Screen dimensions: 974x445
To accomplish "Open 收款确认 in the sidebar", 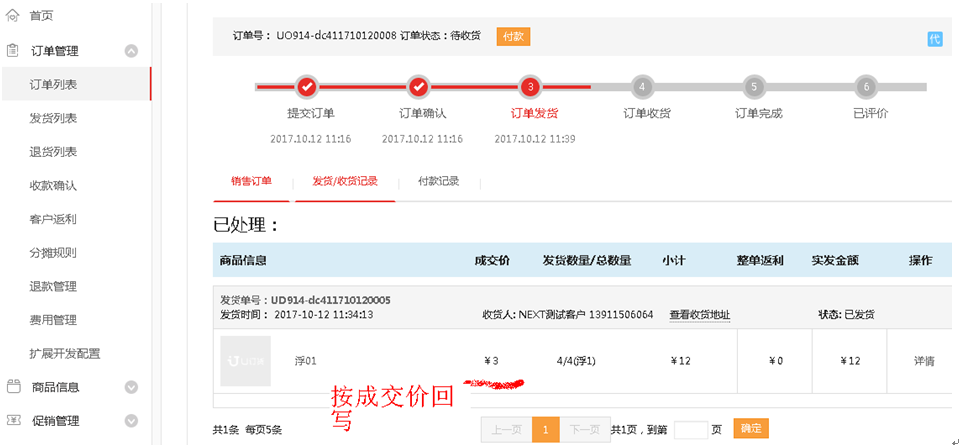I will (53, 185).
